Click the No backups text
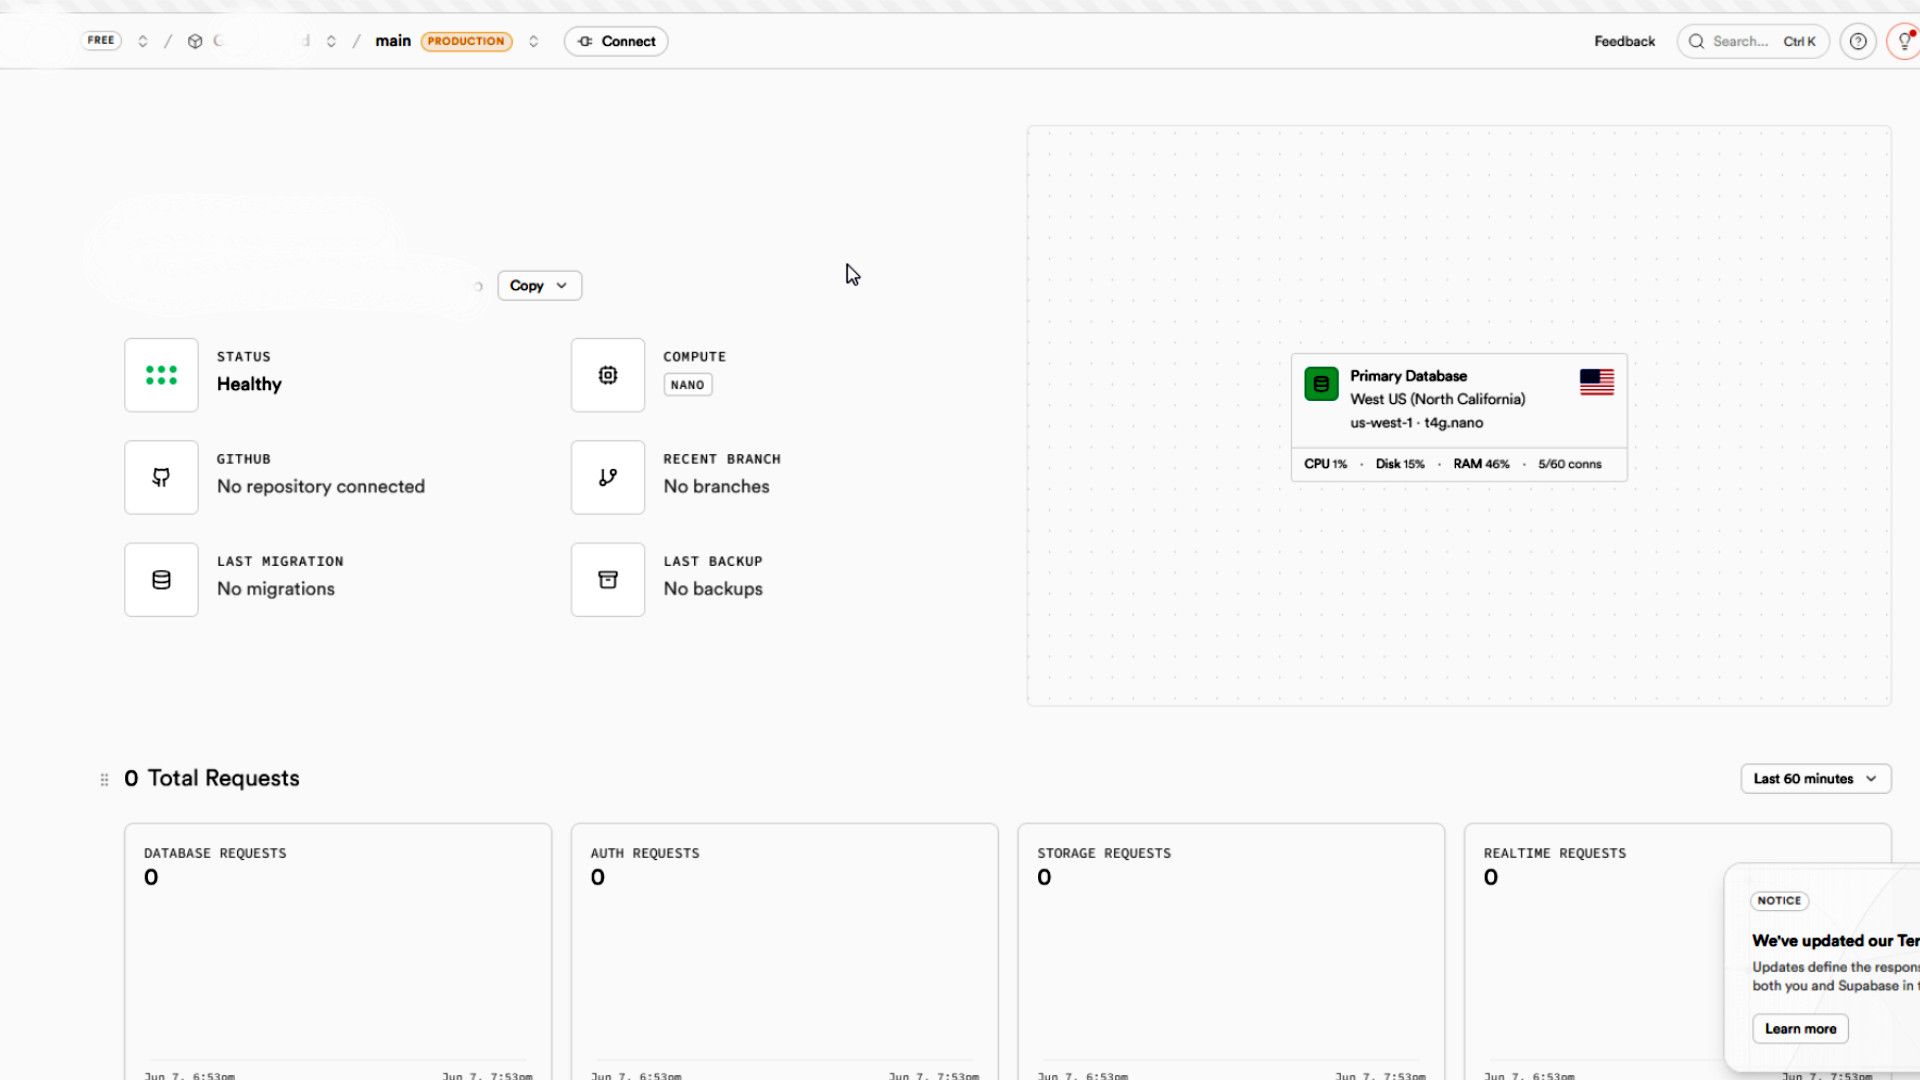This screenshot has width=1920, height=1080. point(713,589)
